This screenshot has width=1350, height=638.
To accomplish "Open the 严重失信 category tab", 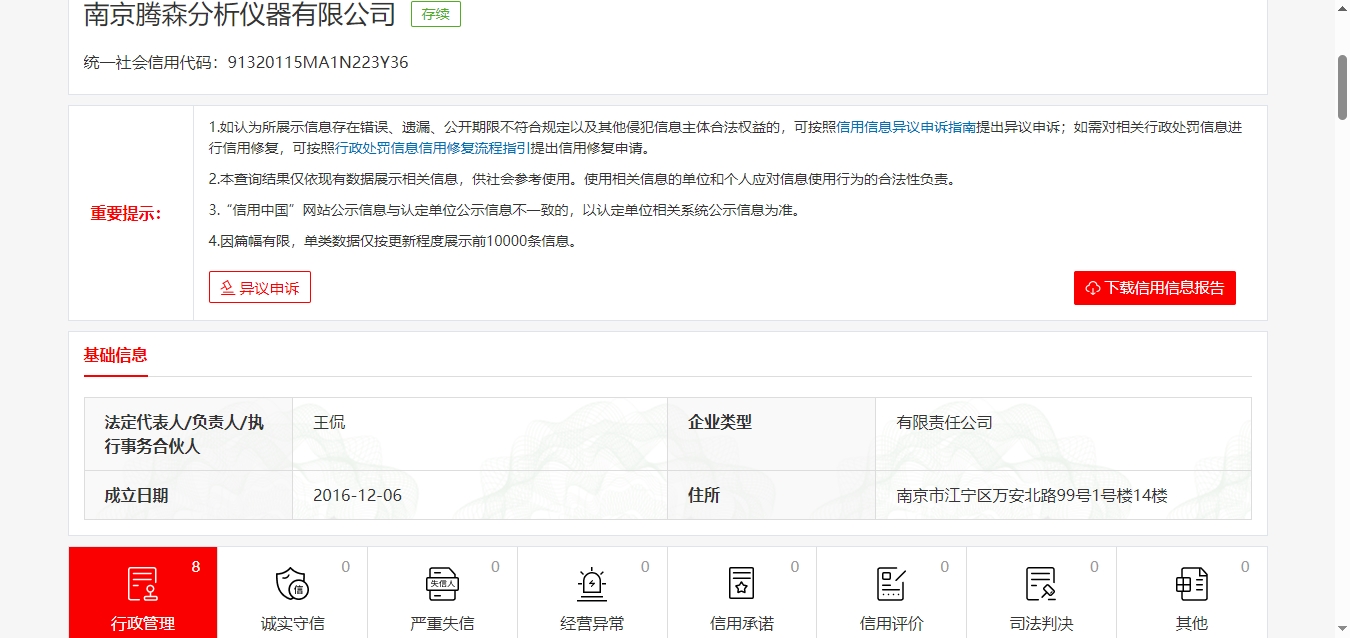I will click(442, 592).
